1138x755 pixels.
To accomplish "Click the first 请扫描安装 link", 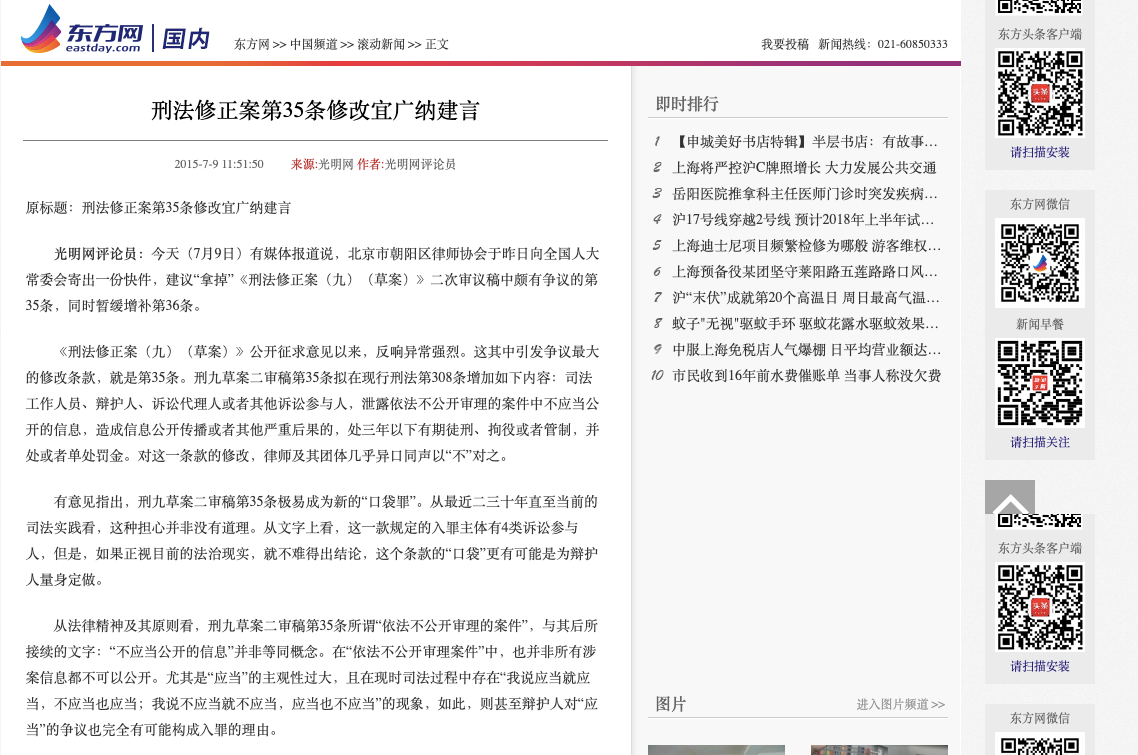I will coord(1039,152).
